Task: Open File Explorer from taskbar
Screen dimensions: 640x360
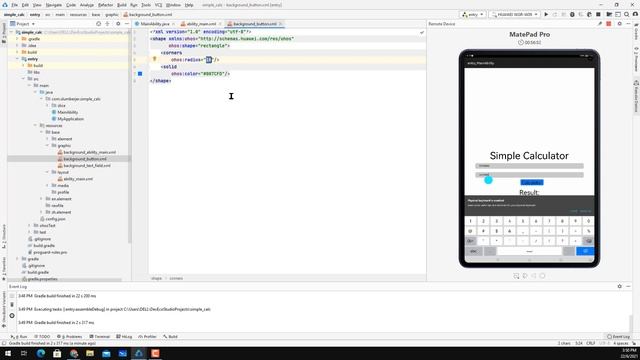Action: [90, 353]
